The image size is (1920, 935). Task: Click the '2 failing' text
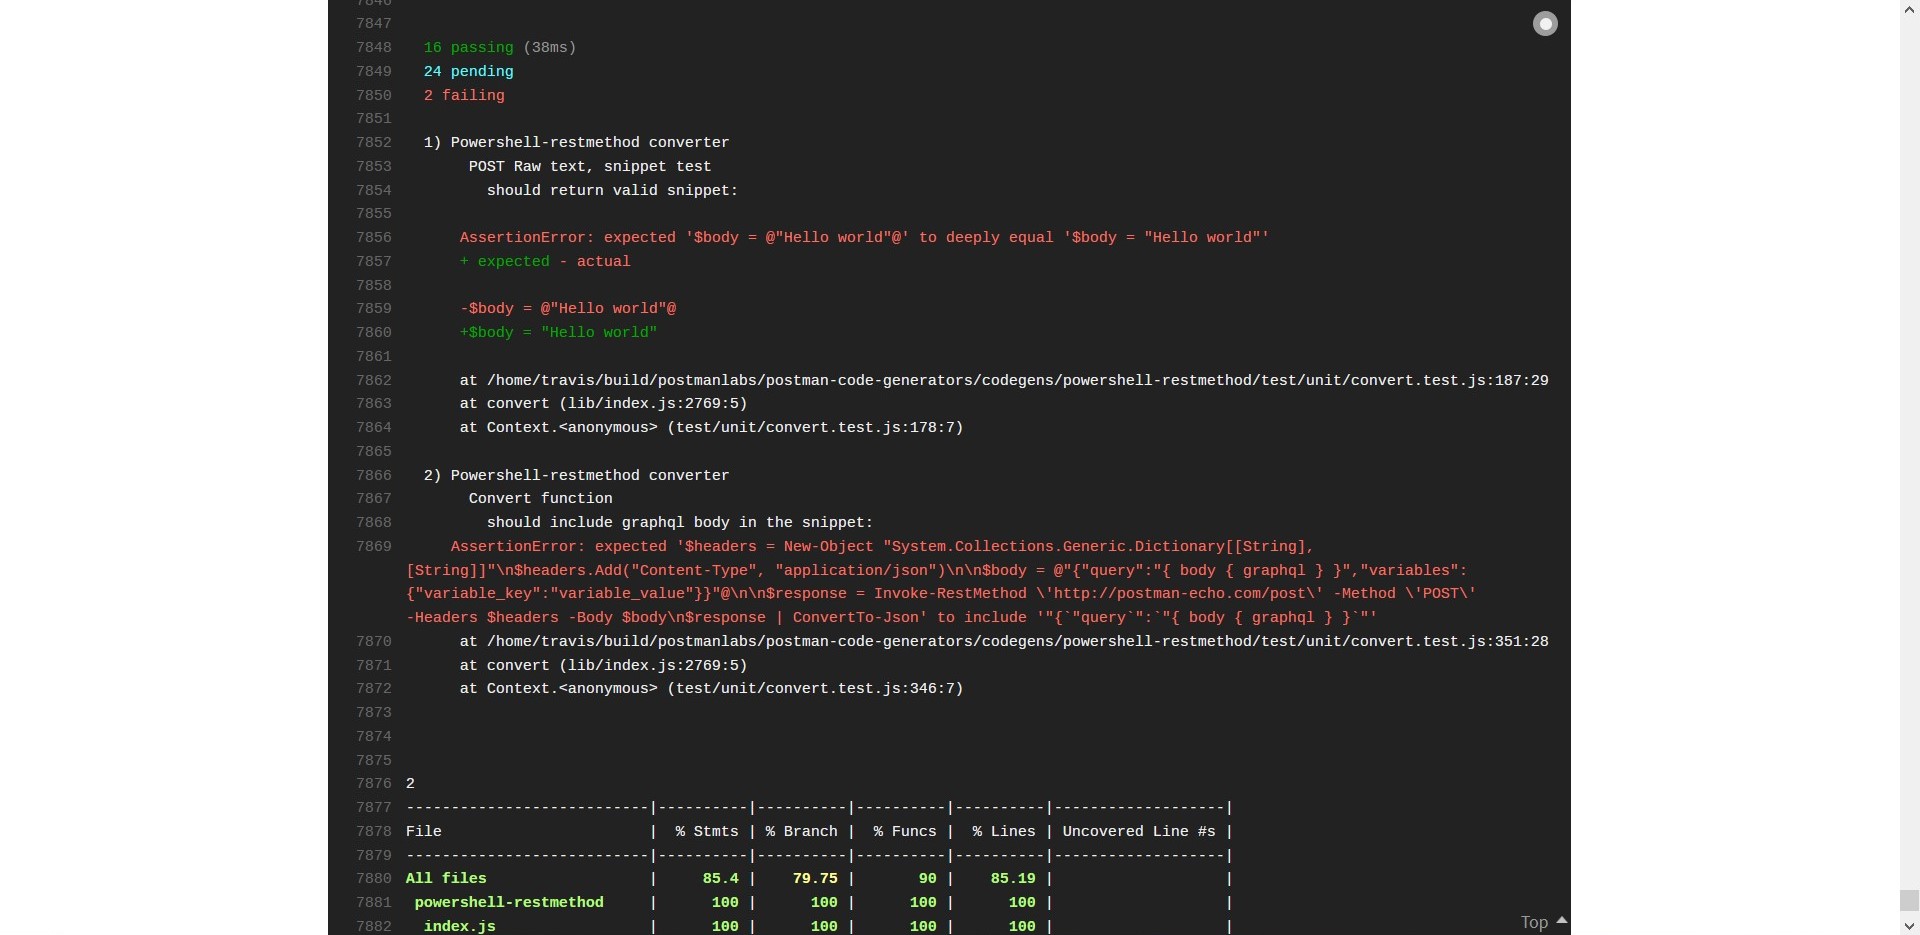(464, 96)
